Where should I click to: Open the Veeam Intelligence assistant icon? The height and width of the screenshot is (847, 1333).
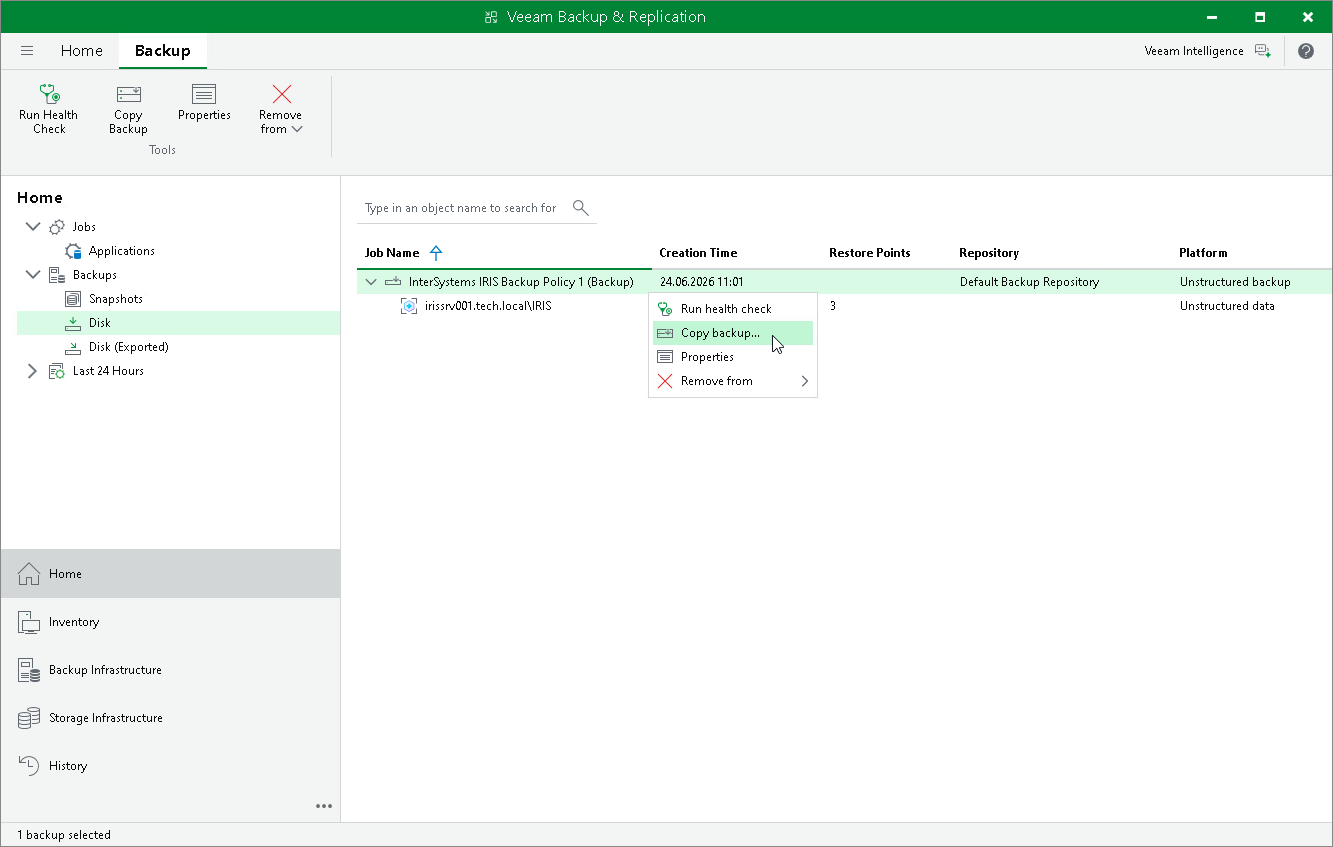pyautogui.click(x=1263, y=51)
